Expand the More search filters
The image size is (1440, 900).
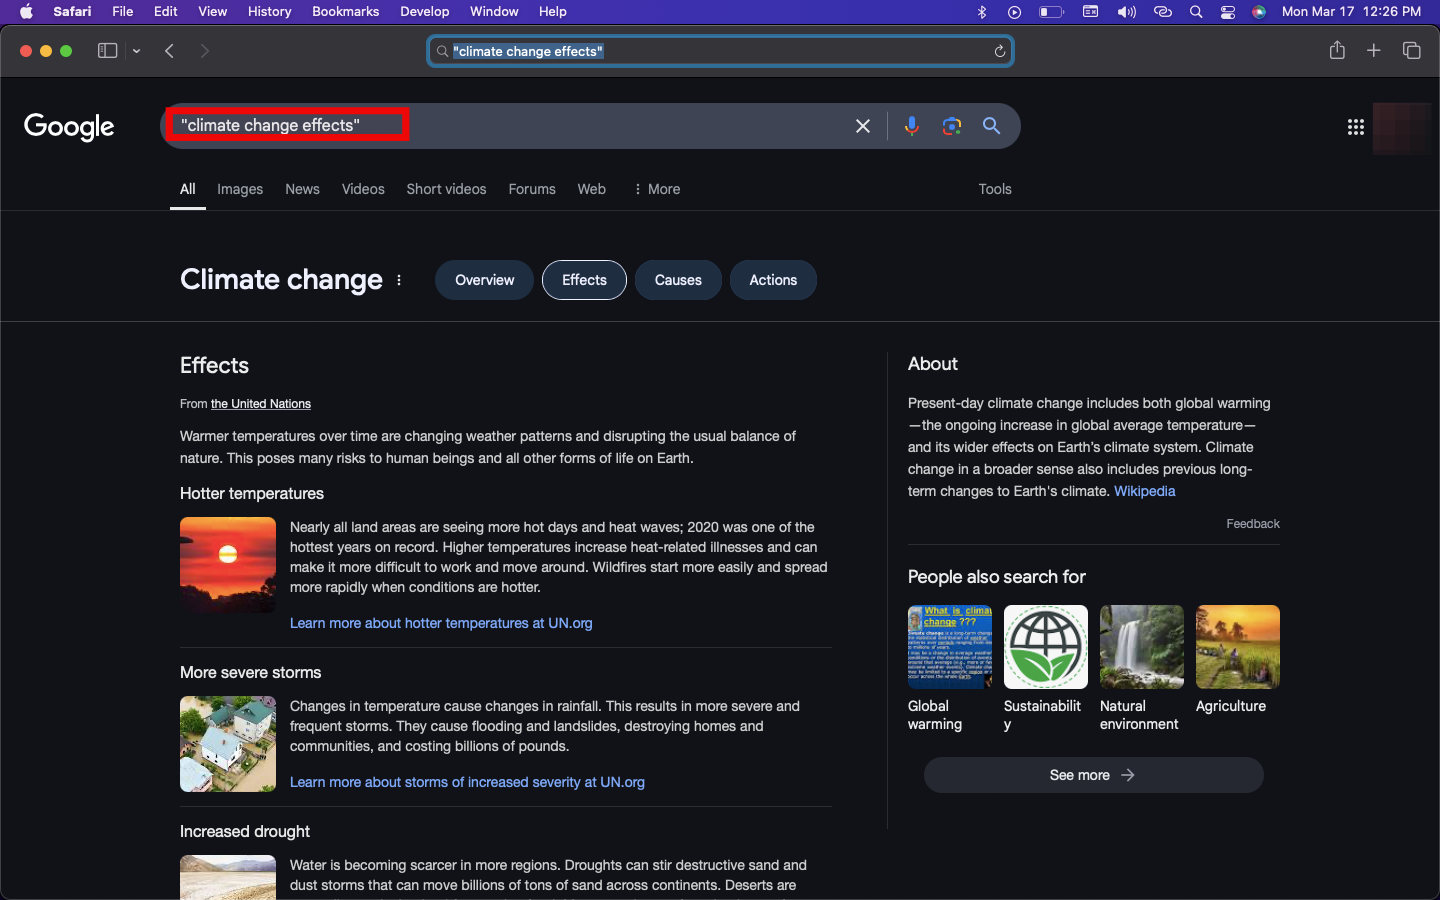click(x=657, y=189)
